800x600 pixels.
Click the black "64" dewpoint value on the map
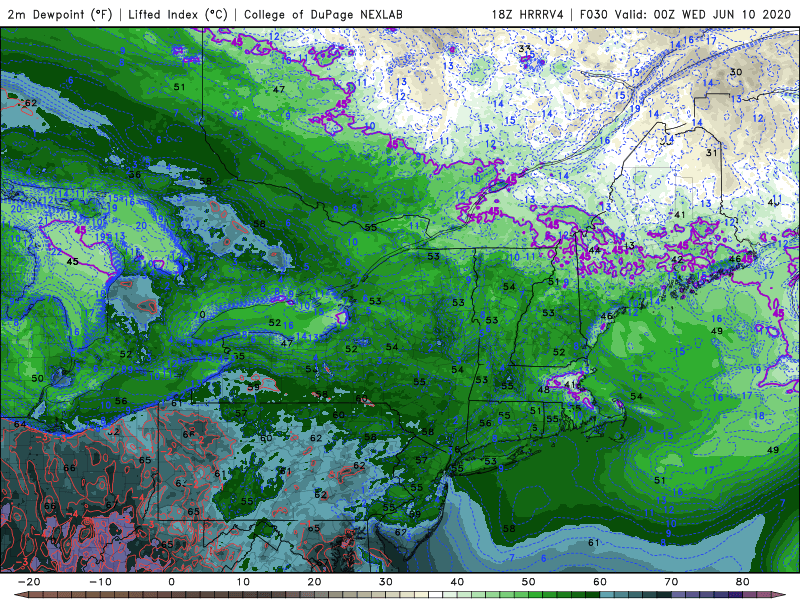point(20,424)
